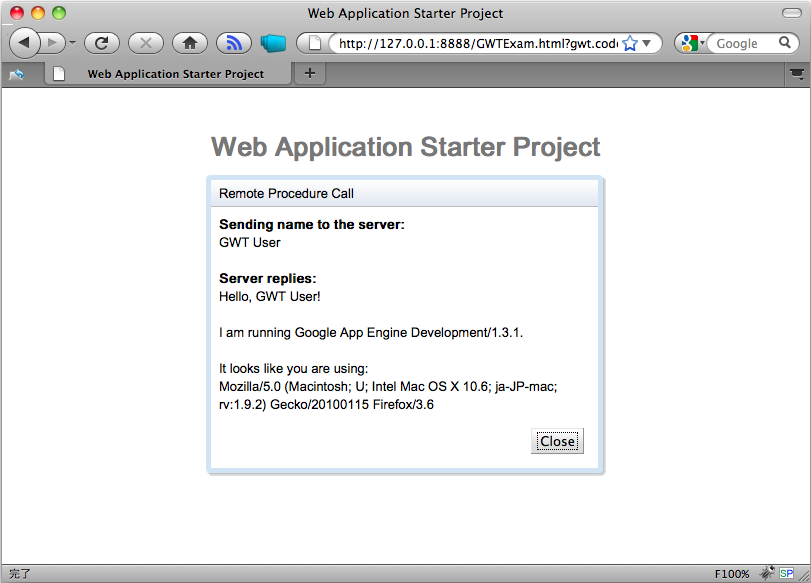Close the Remote Procedure Call dialog
811x583 pixels.
point(557,441)
